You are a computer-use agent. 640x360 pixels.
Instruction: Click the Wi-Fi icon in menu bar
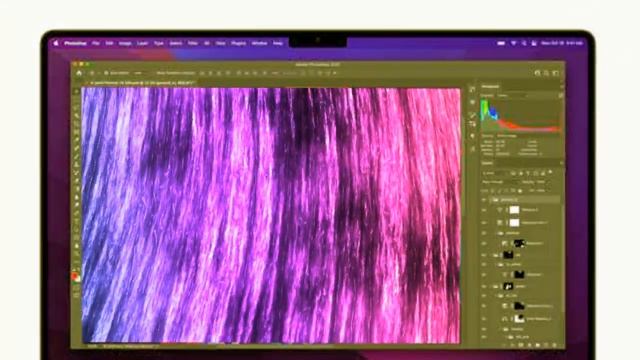tap(514, 43)
